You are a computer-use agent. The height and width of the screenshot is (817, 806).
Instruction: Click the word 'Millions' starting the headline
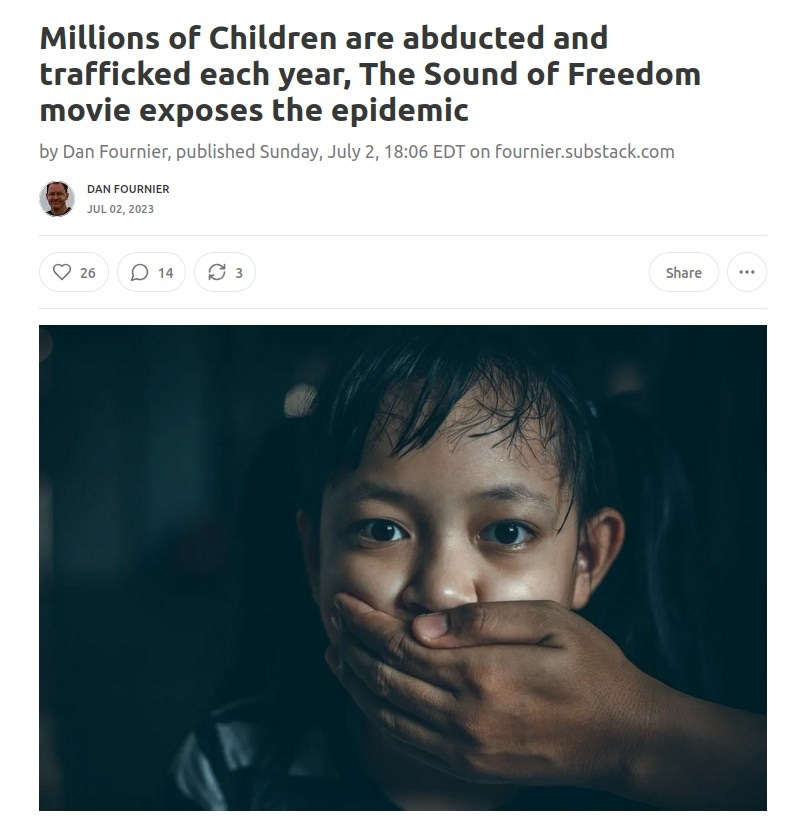(99, 38)
